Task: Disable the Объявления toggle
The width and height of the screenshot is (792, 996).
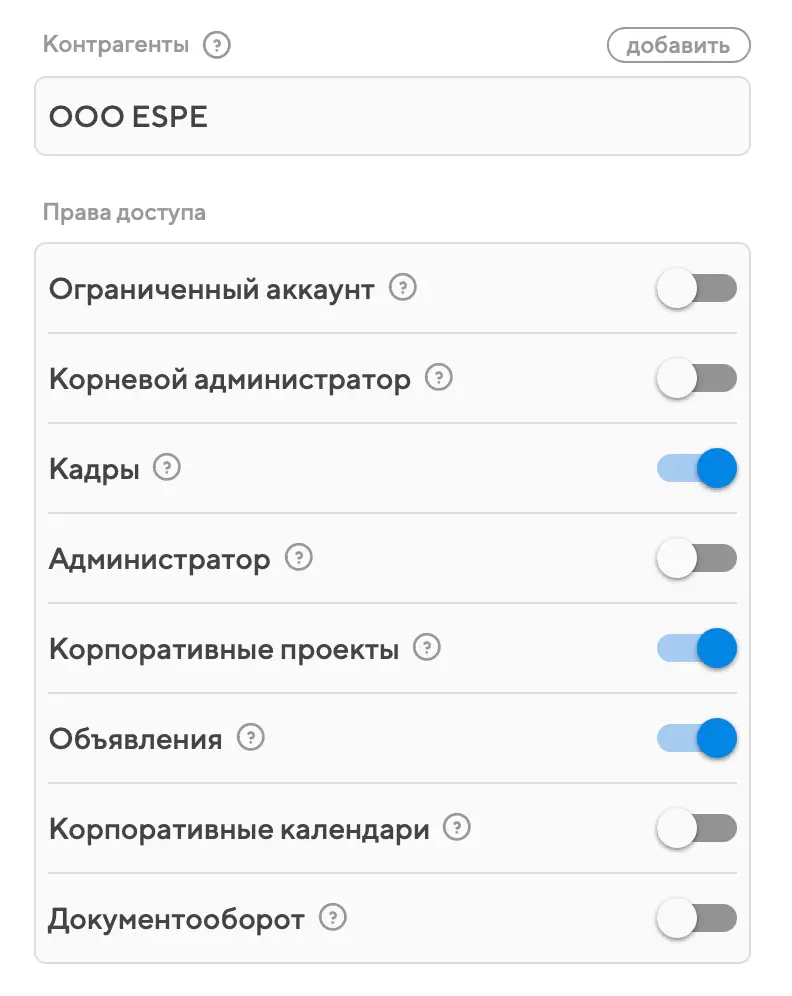Action: tap(696, 739)
